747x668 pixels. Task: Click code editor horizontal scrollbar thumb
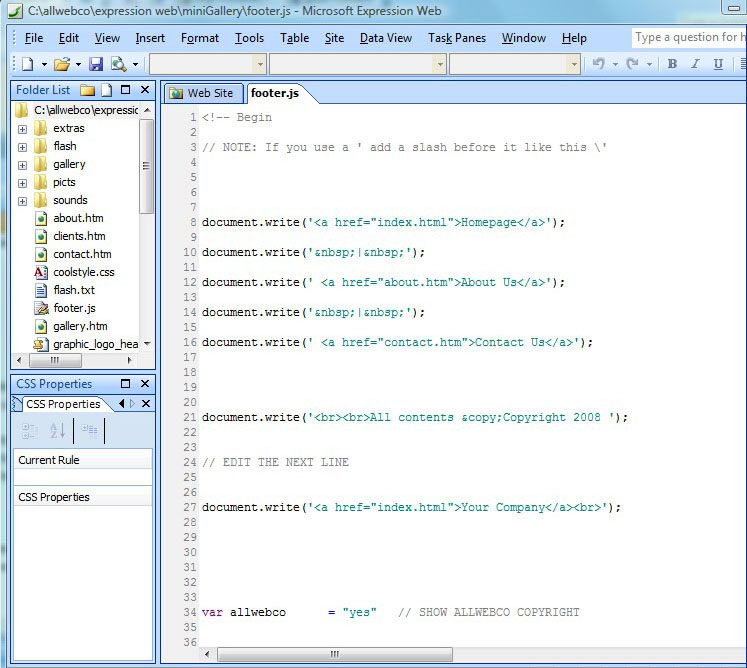click(x=335, y=654)
